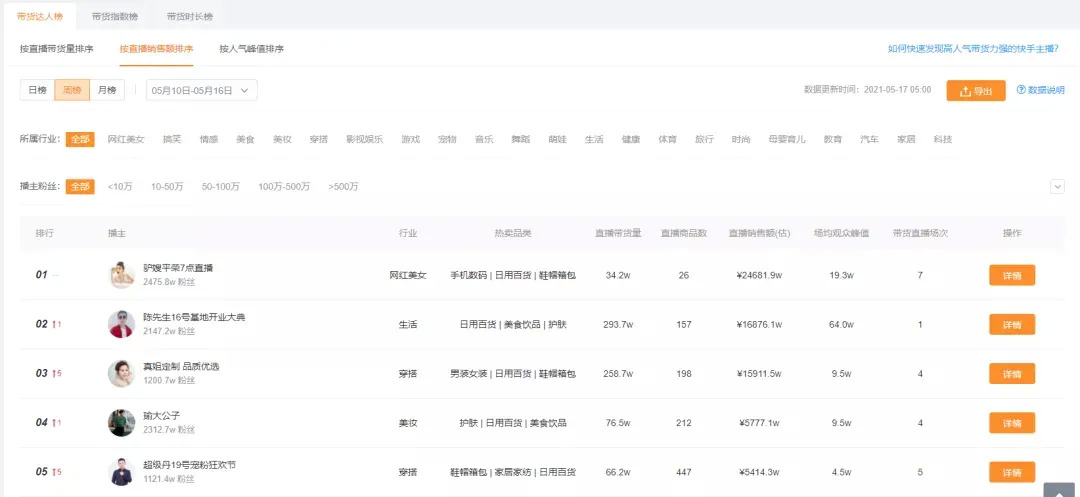This screenshot has width=1080, height=497.
Task: Filter followers by <10万
Action: pyautogui.click(x=120, y=187)
